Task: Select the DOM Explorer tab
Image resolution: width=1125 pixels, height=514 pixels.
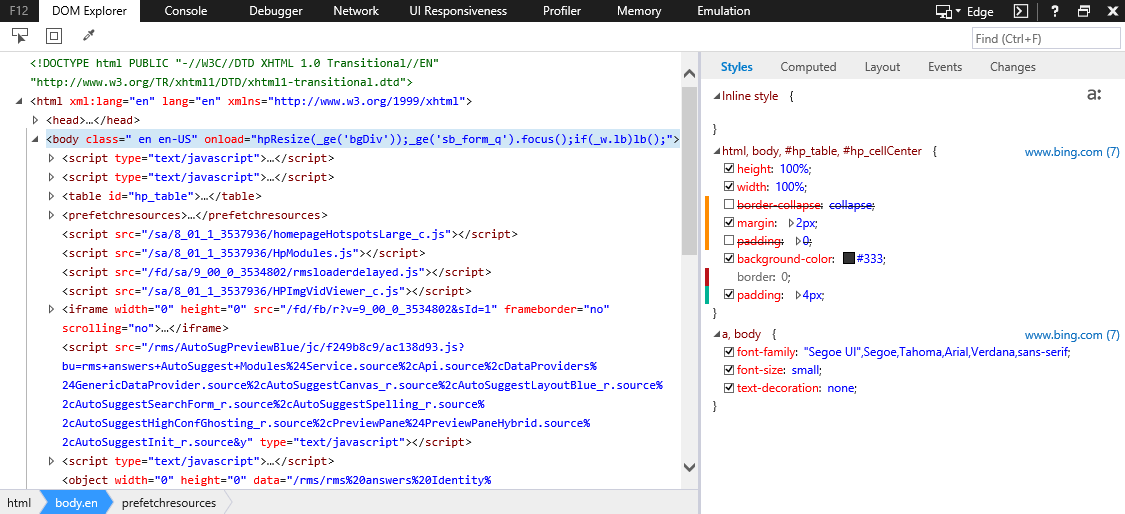Action: pyautogui.click(x=90, y=11)
